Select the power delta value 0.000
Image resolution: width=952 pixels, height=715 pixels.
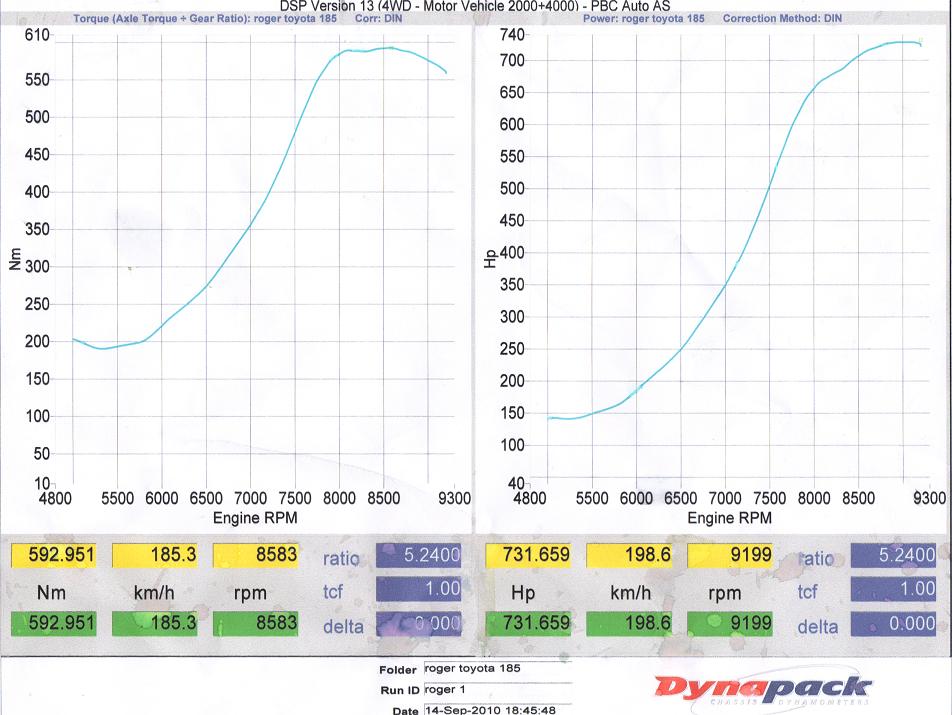896,625
